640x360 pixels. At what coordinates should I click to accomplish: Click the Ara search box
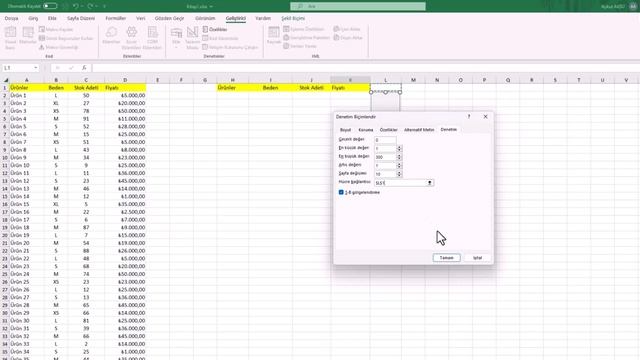(x=358, y=6)
